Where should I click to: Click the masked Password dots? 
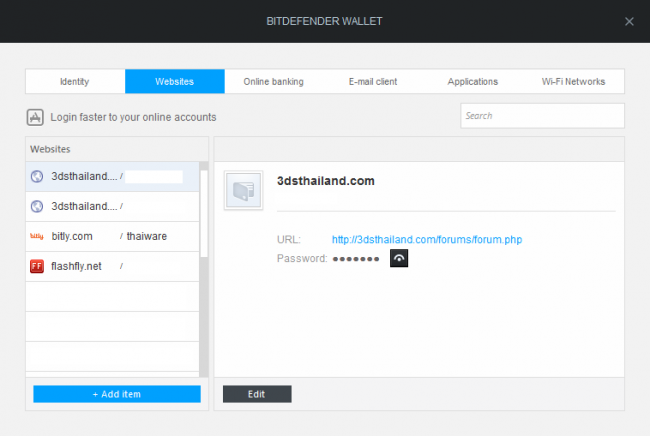click(x=356, y=259)
